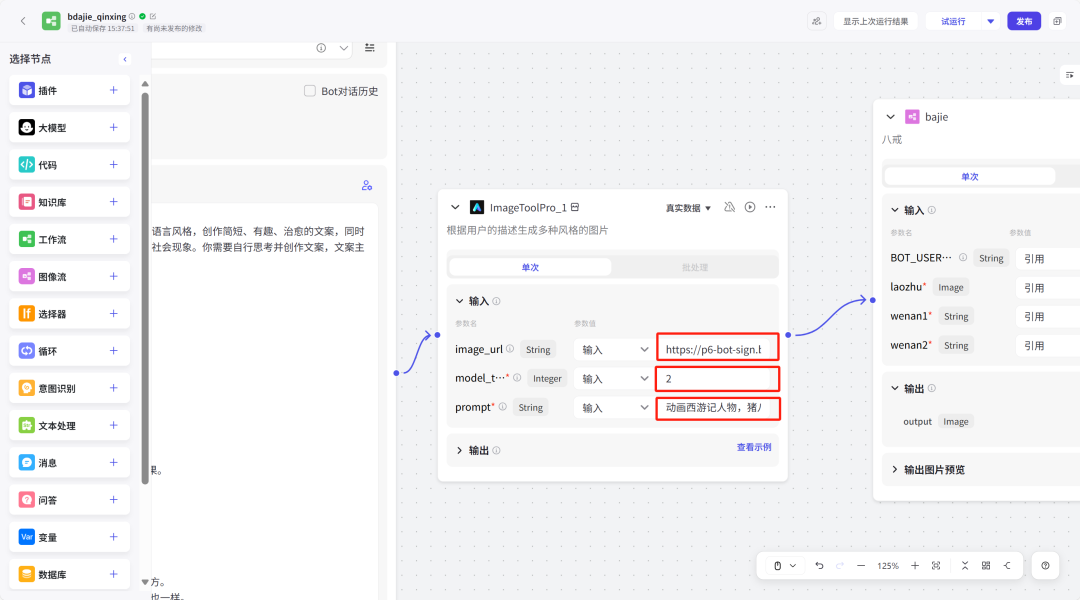Click the 125% zoom level

[888, 566]
